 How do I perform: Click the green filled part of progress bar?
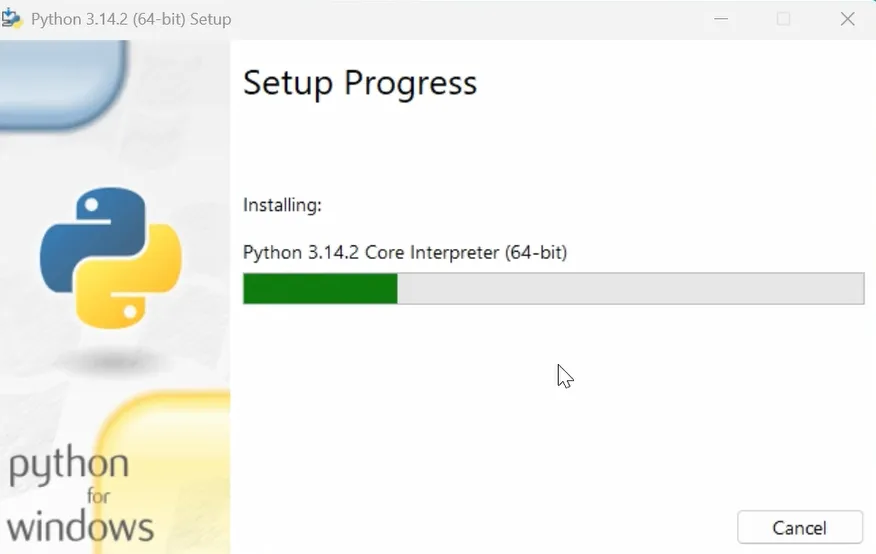(x=320, y=288)
